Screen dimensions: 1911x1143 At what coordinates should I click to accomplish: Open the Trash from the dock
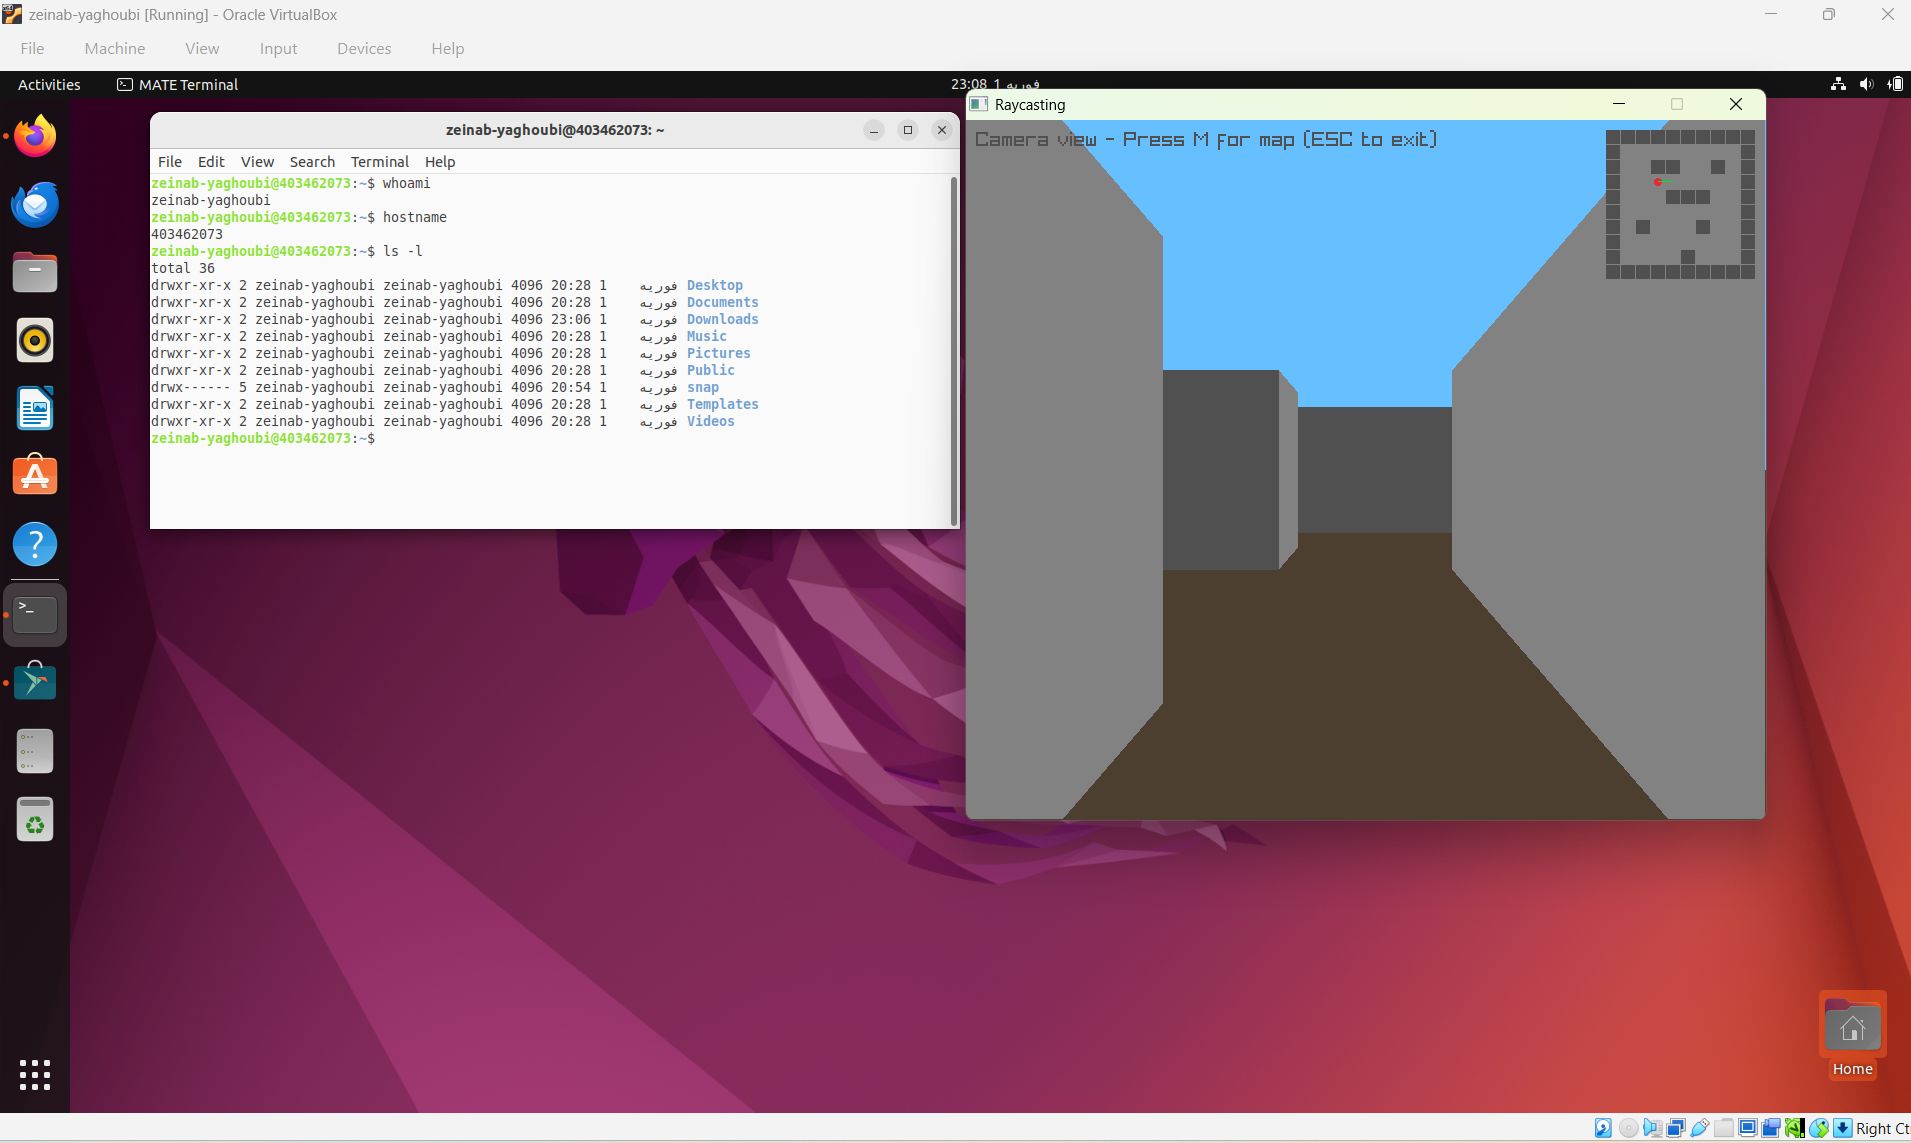35,819
